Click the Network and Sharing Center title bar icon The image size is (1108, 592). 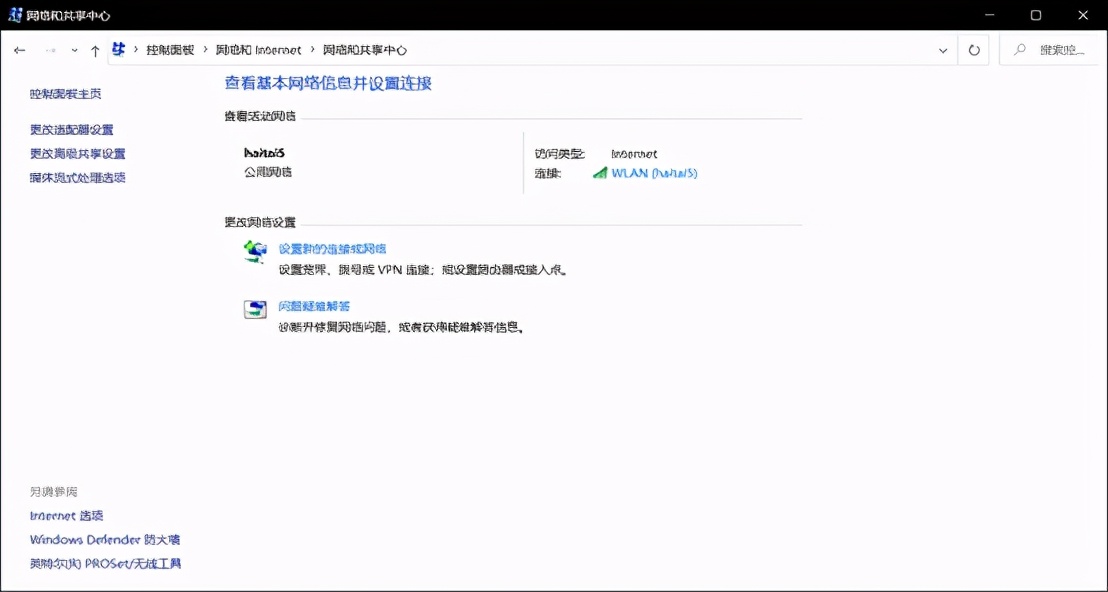click(14, 15)
